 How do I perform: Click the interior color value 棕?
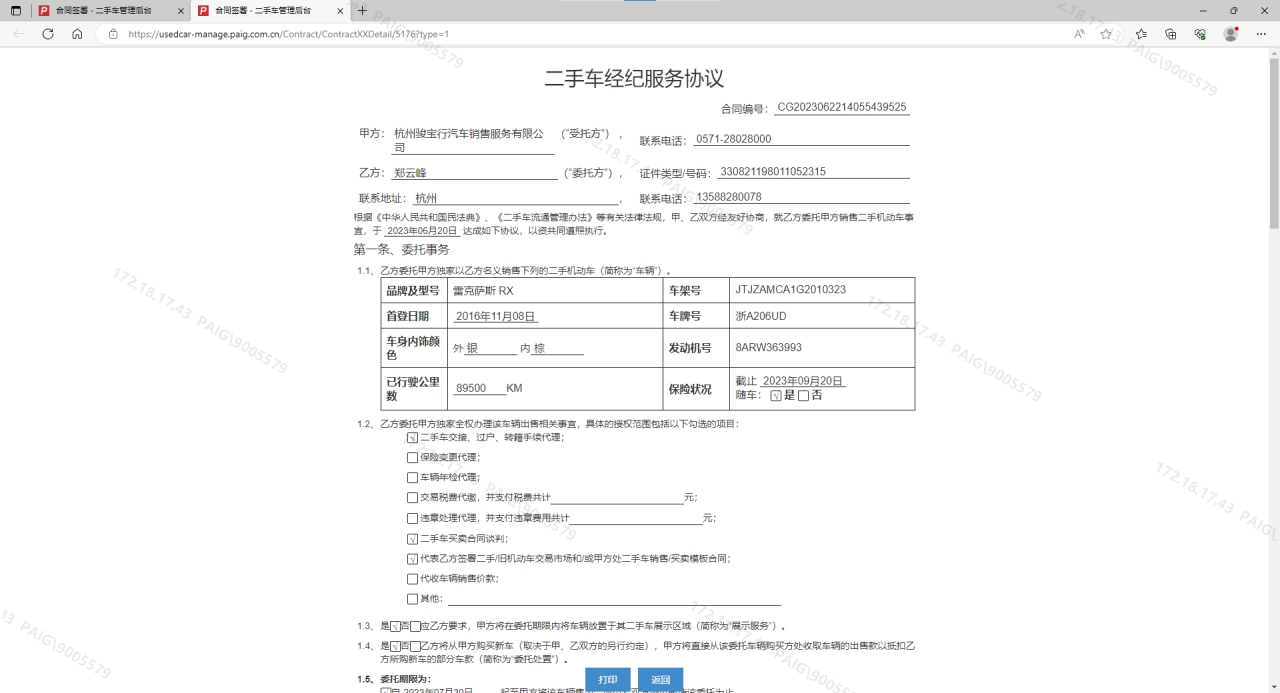(539, 349)
